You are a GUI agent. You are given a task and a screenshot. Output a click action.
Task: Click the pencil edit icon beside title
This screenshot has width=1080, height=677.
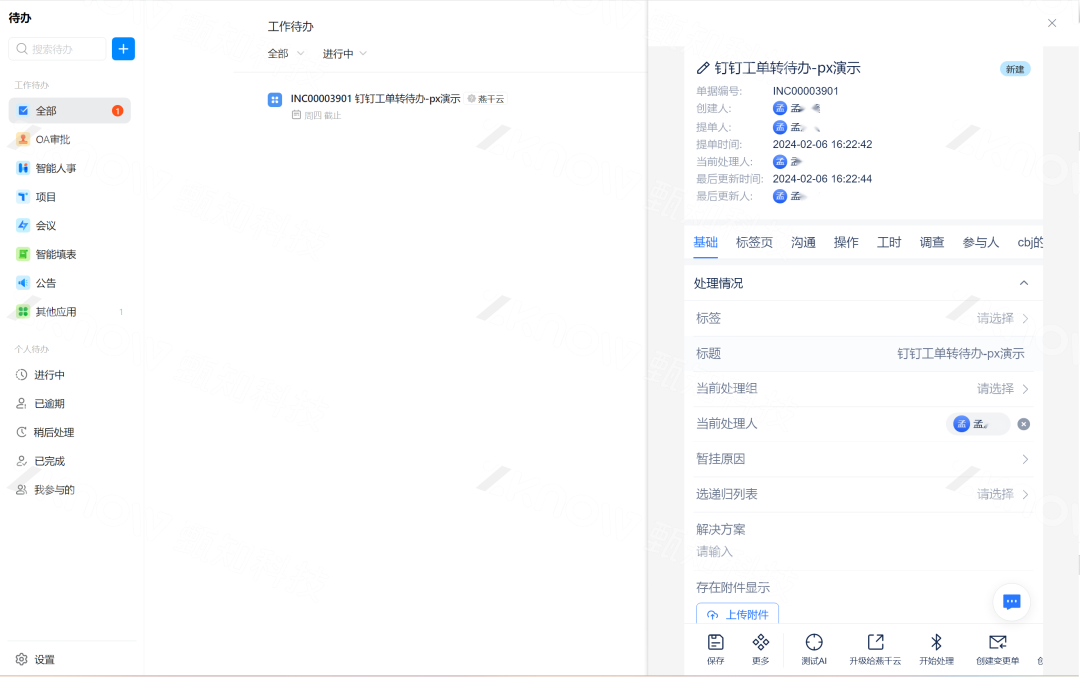click(x=703, y=68)
